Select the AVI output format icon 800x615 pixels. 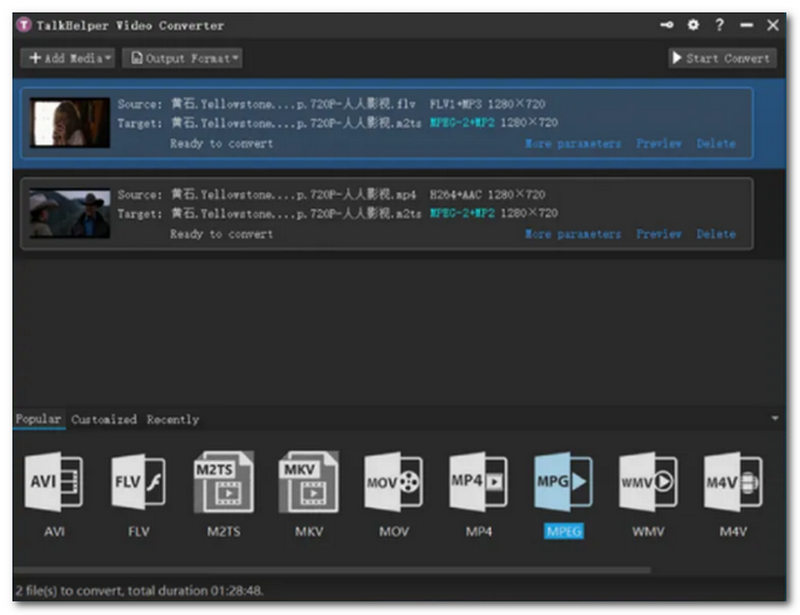click(x=54, y=481)
